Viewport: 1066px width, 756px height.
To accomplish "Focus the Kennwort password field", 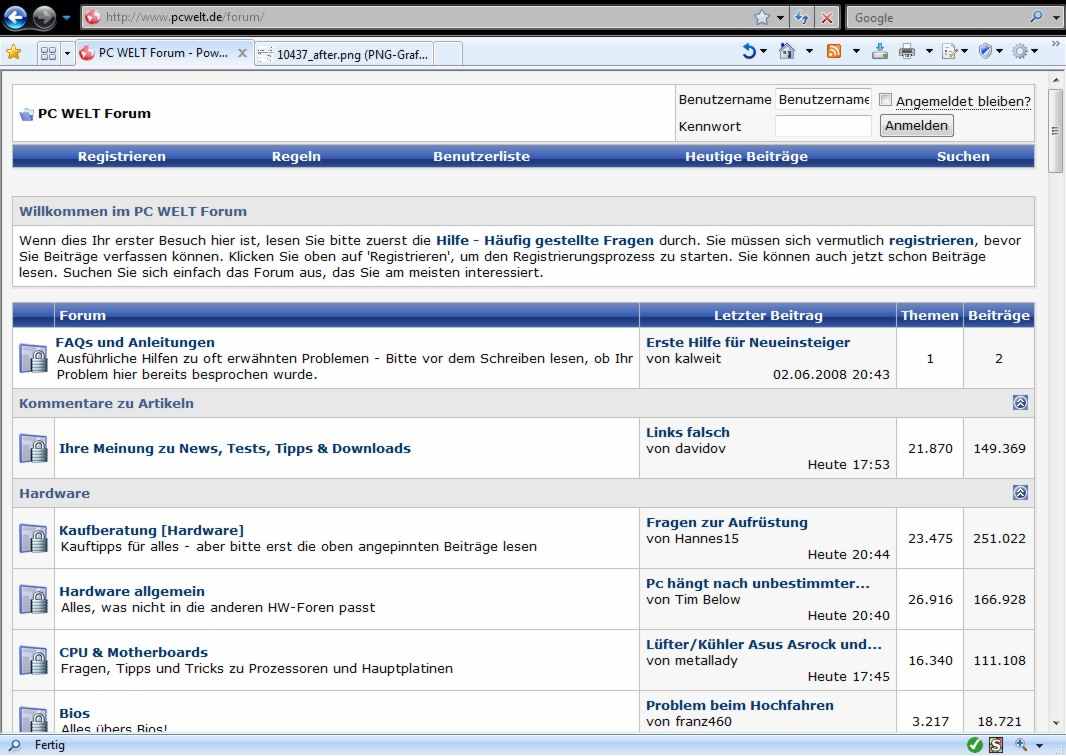I will pyautogui.click(x=823, y=126).
